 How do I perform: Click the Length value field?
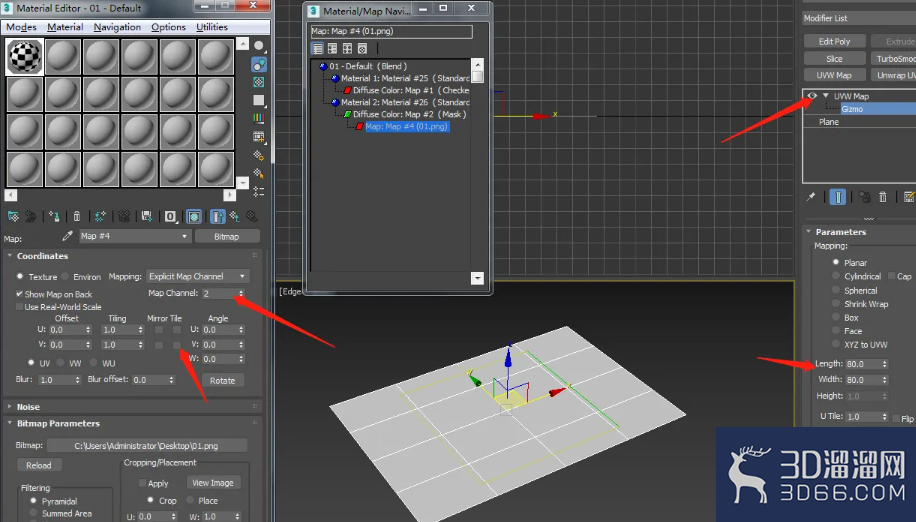[862, 364]
